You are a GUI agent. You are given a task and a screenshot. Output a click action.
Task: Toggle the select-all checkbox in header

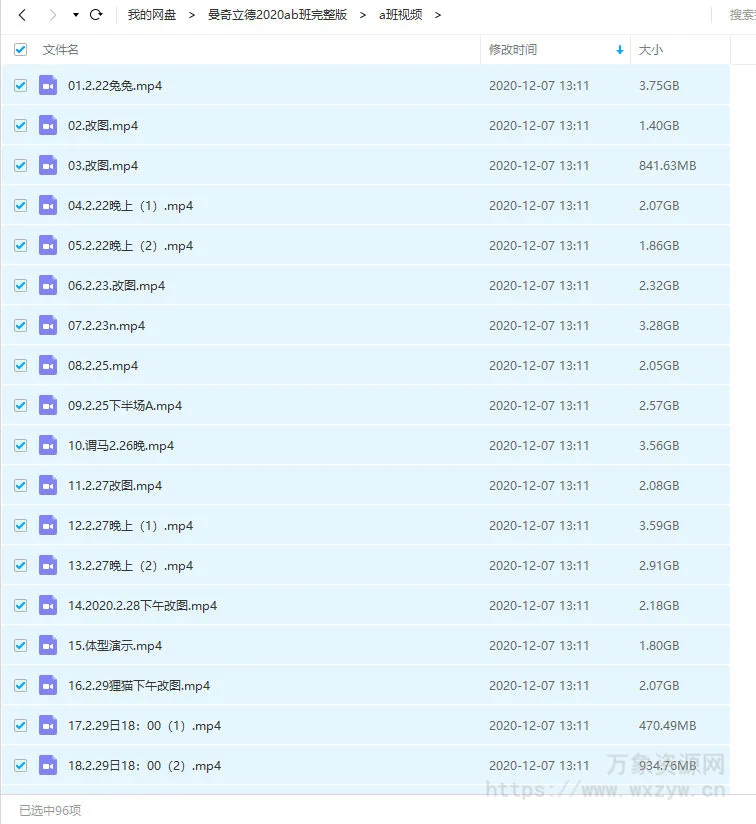point(21,50)
